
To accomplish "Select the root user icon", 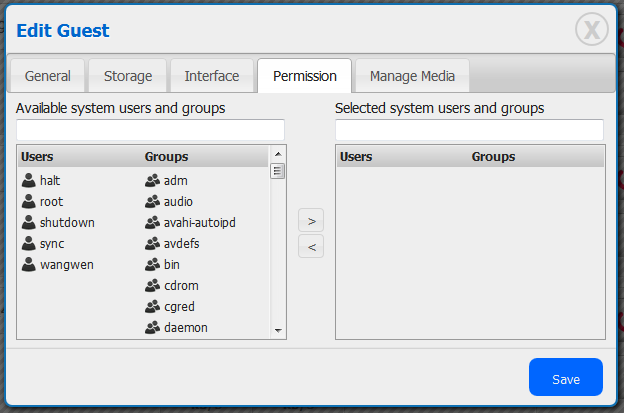I will 29,202.
